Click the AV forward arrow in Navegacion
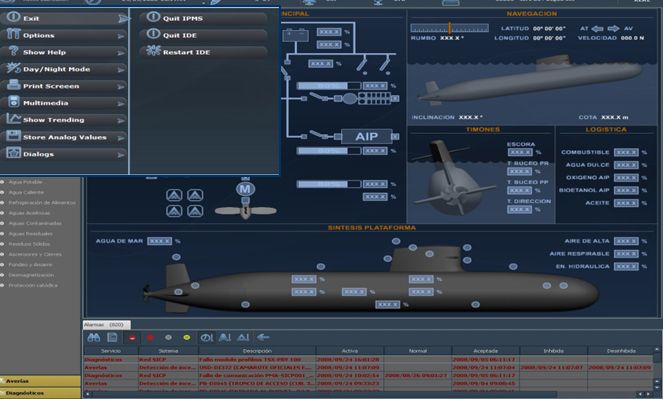Screen dimensions: 663x399 pyautogui.click(x=613, y=28)
